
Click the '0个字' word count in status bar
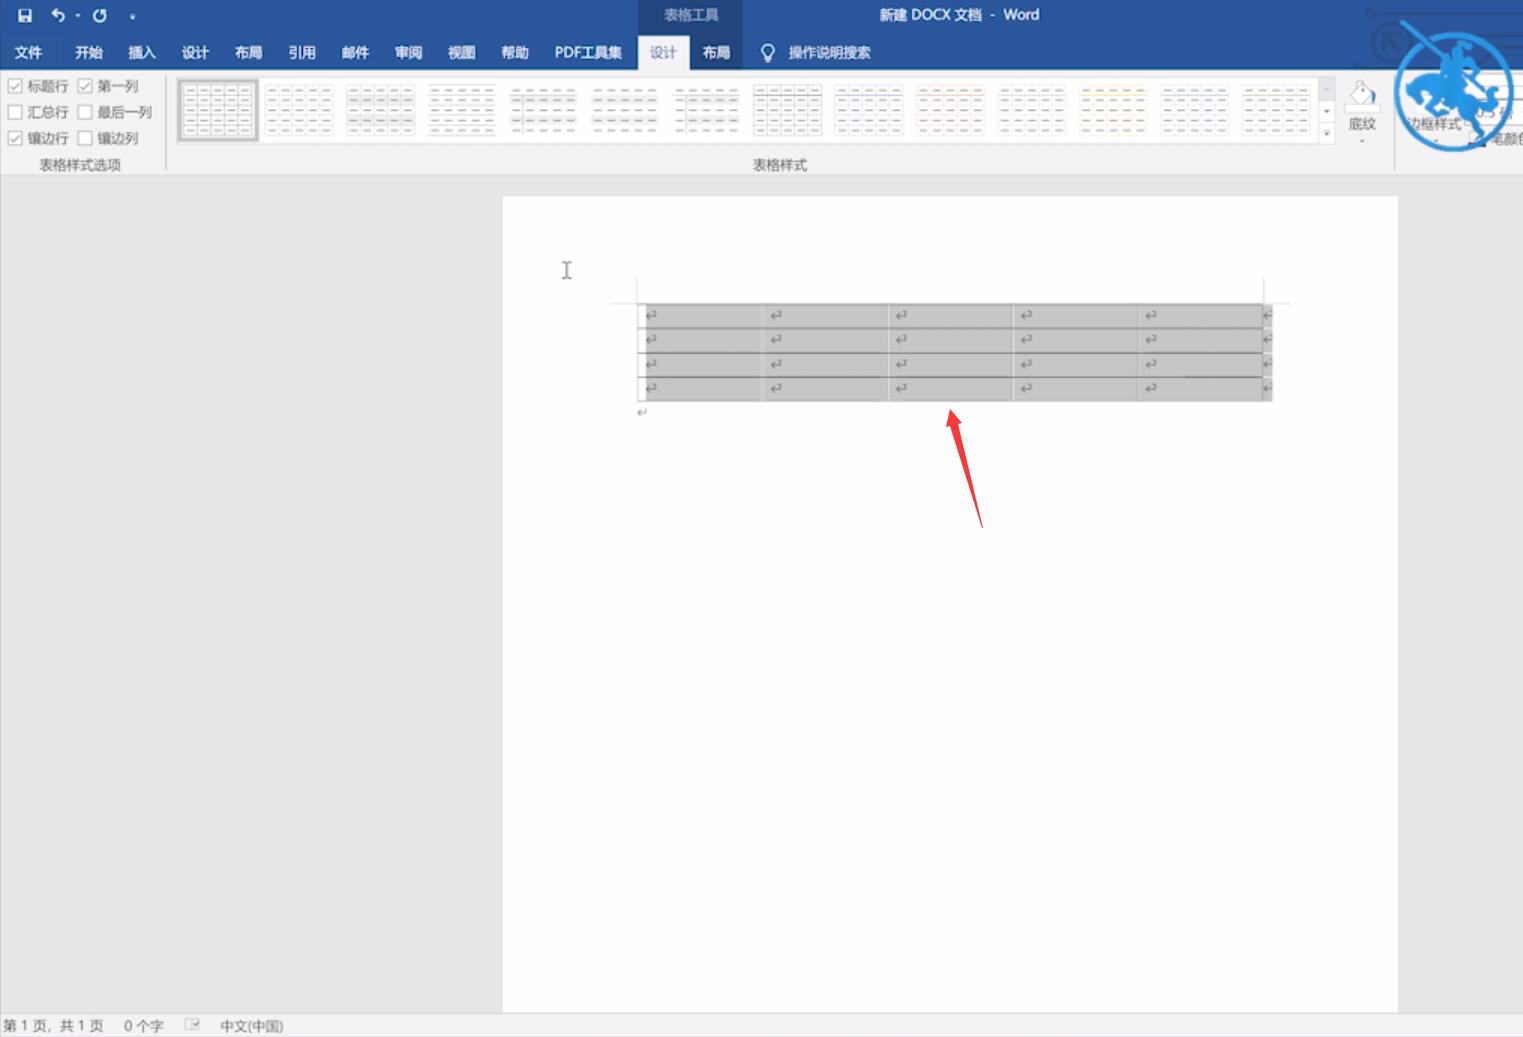point(143,1026)
